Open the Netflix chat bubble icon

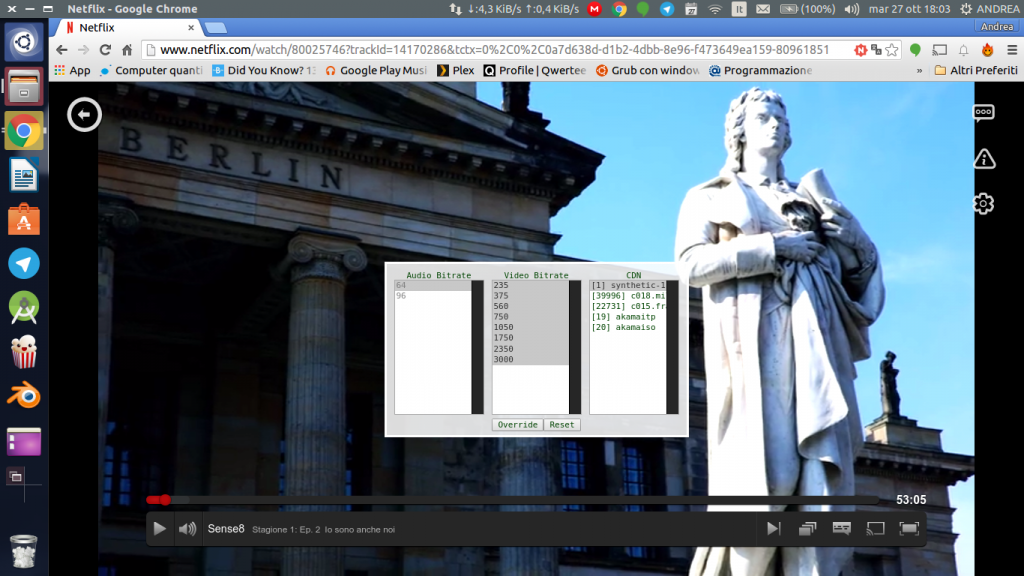pos(984,113)
